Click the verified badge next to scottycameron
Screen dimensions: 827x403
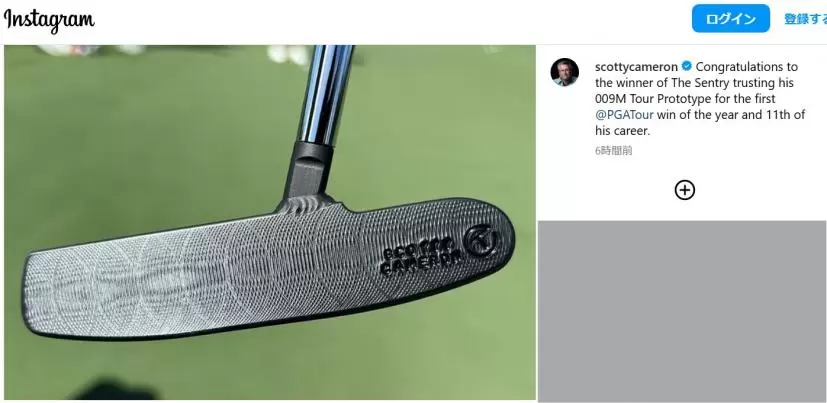tap(687, 66)
